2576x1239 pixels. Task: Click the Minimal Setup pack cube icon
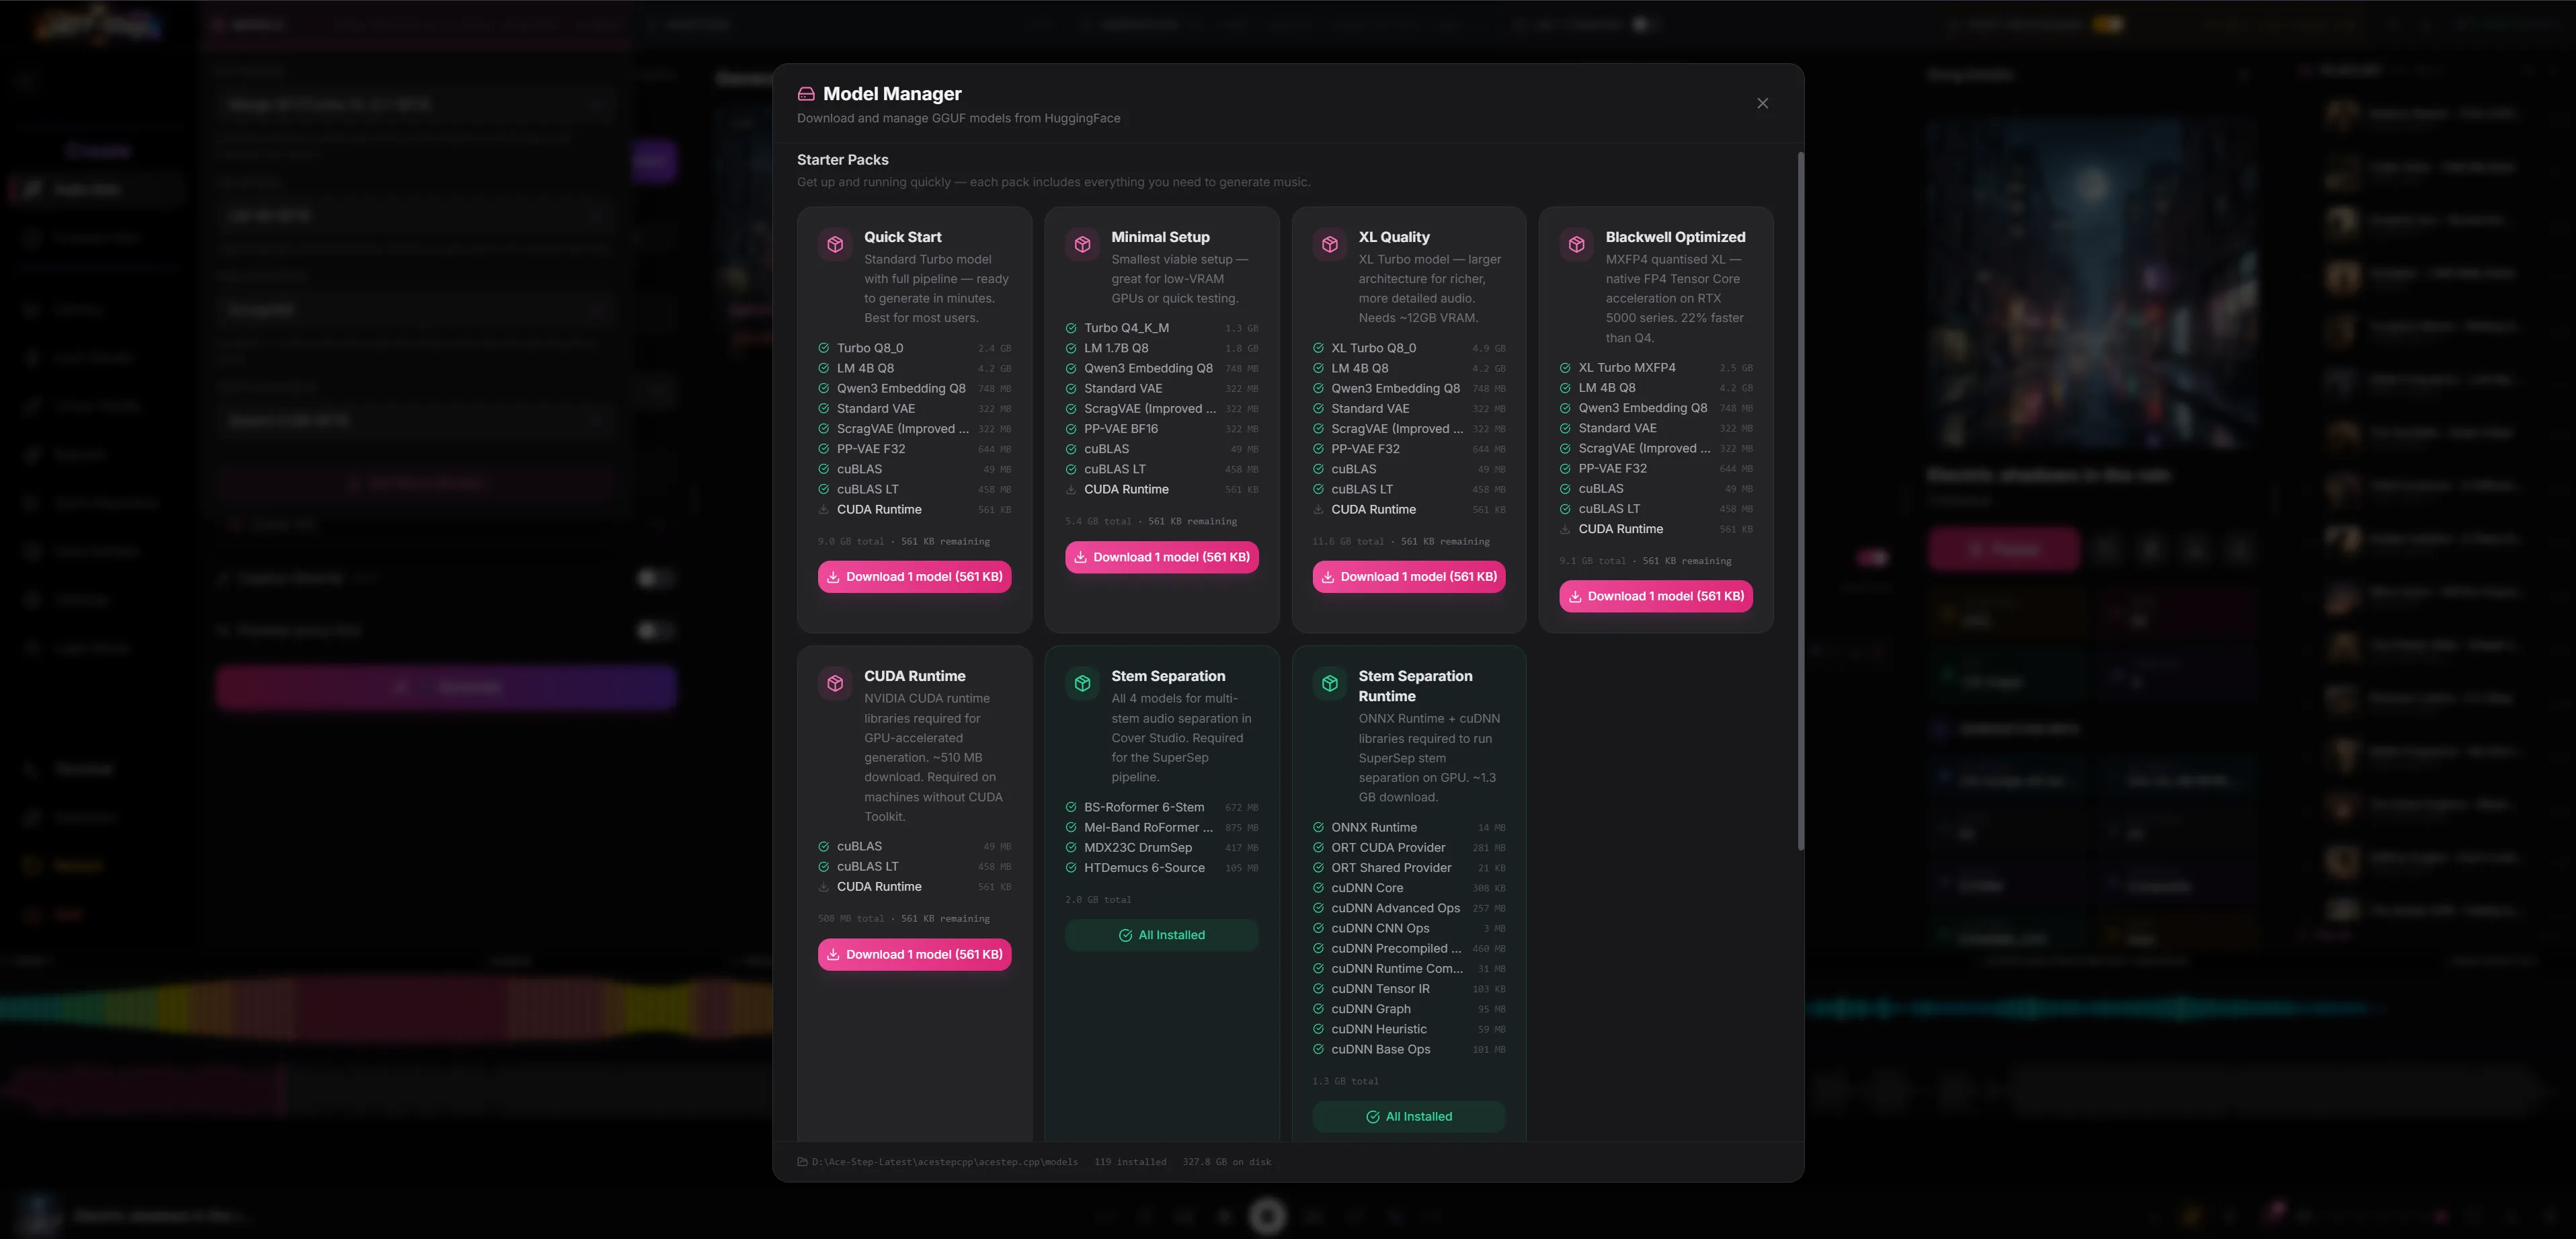1082,244
